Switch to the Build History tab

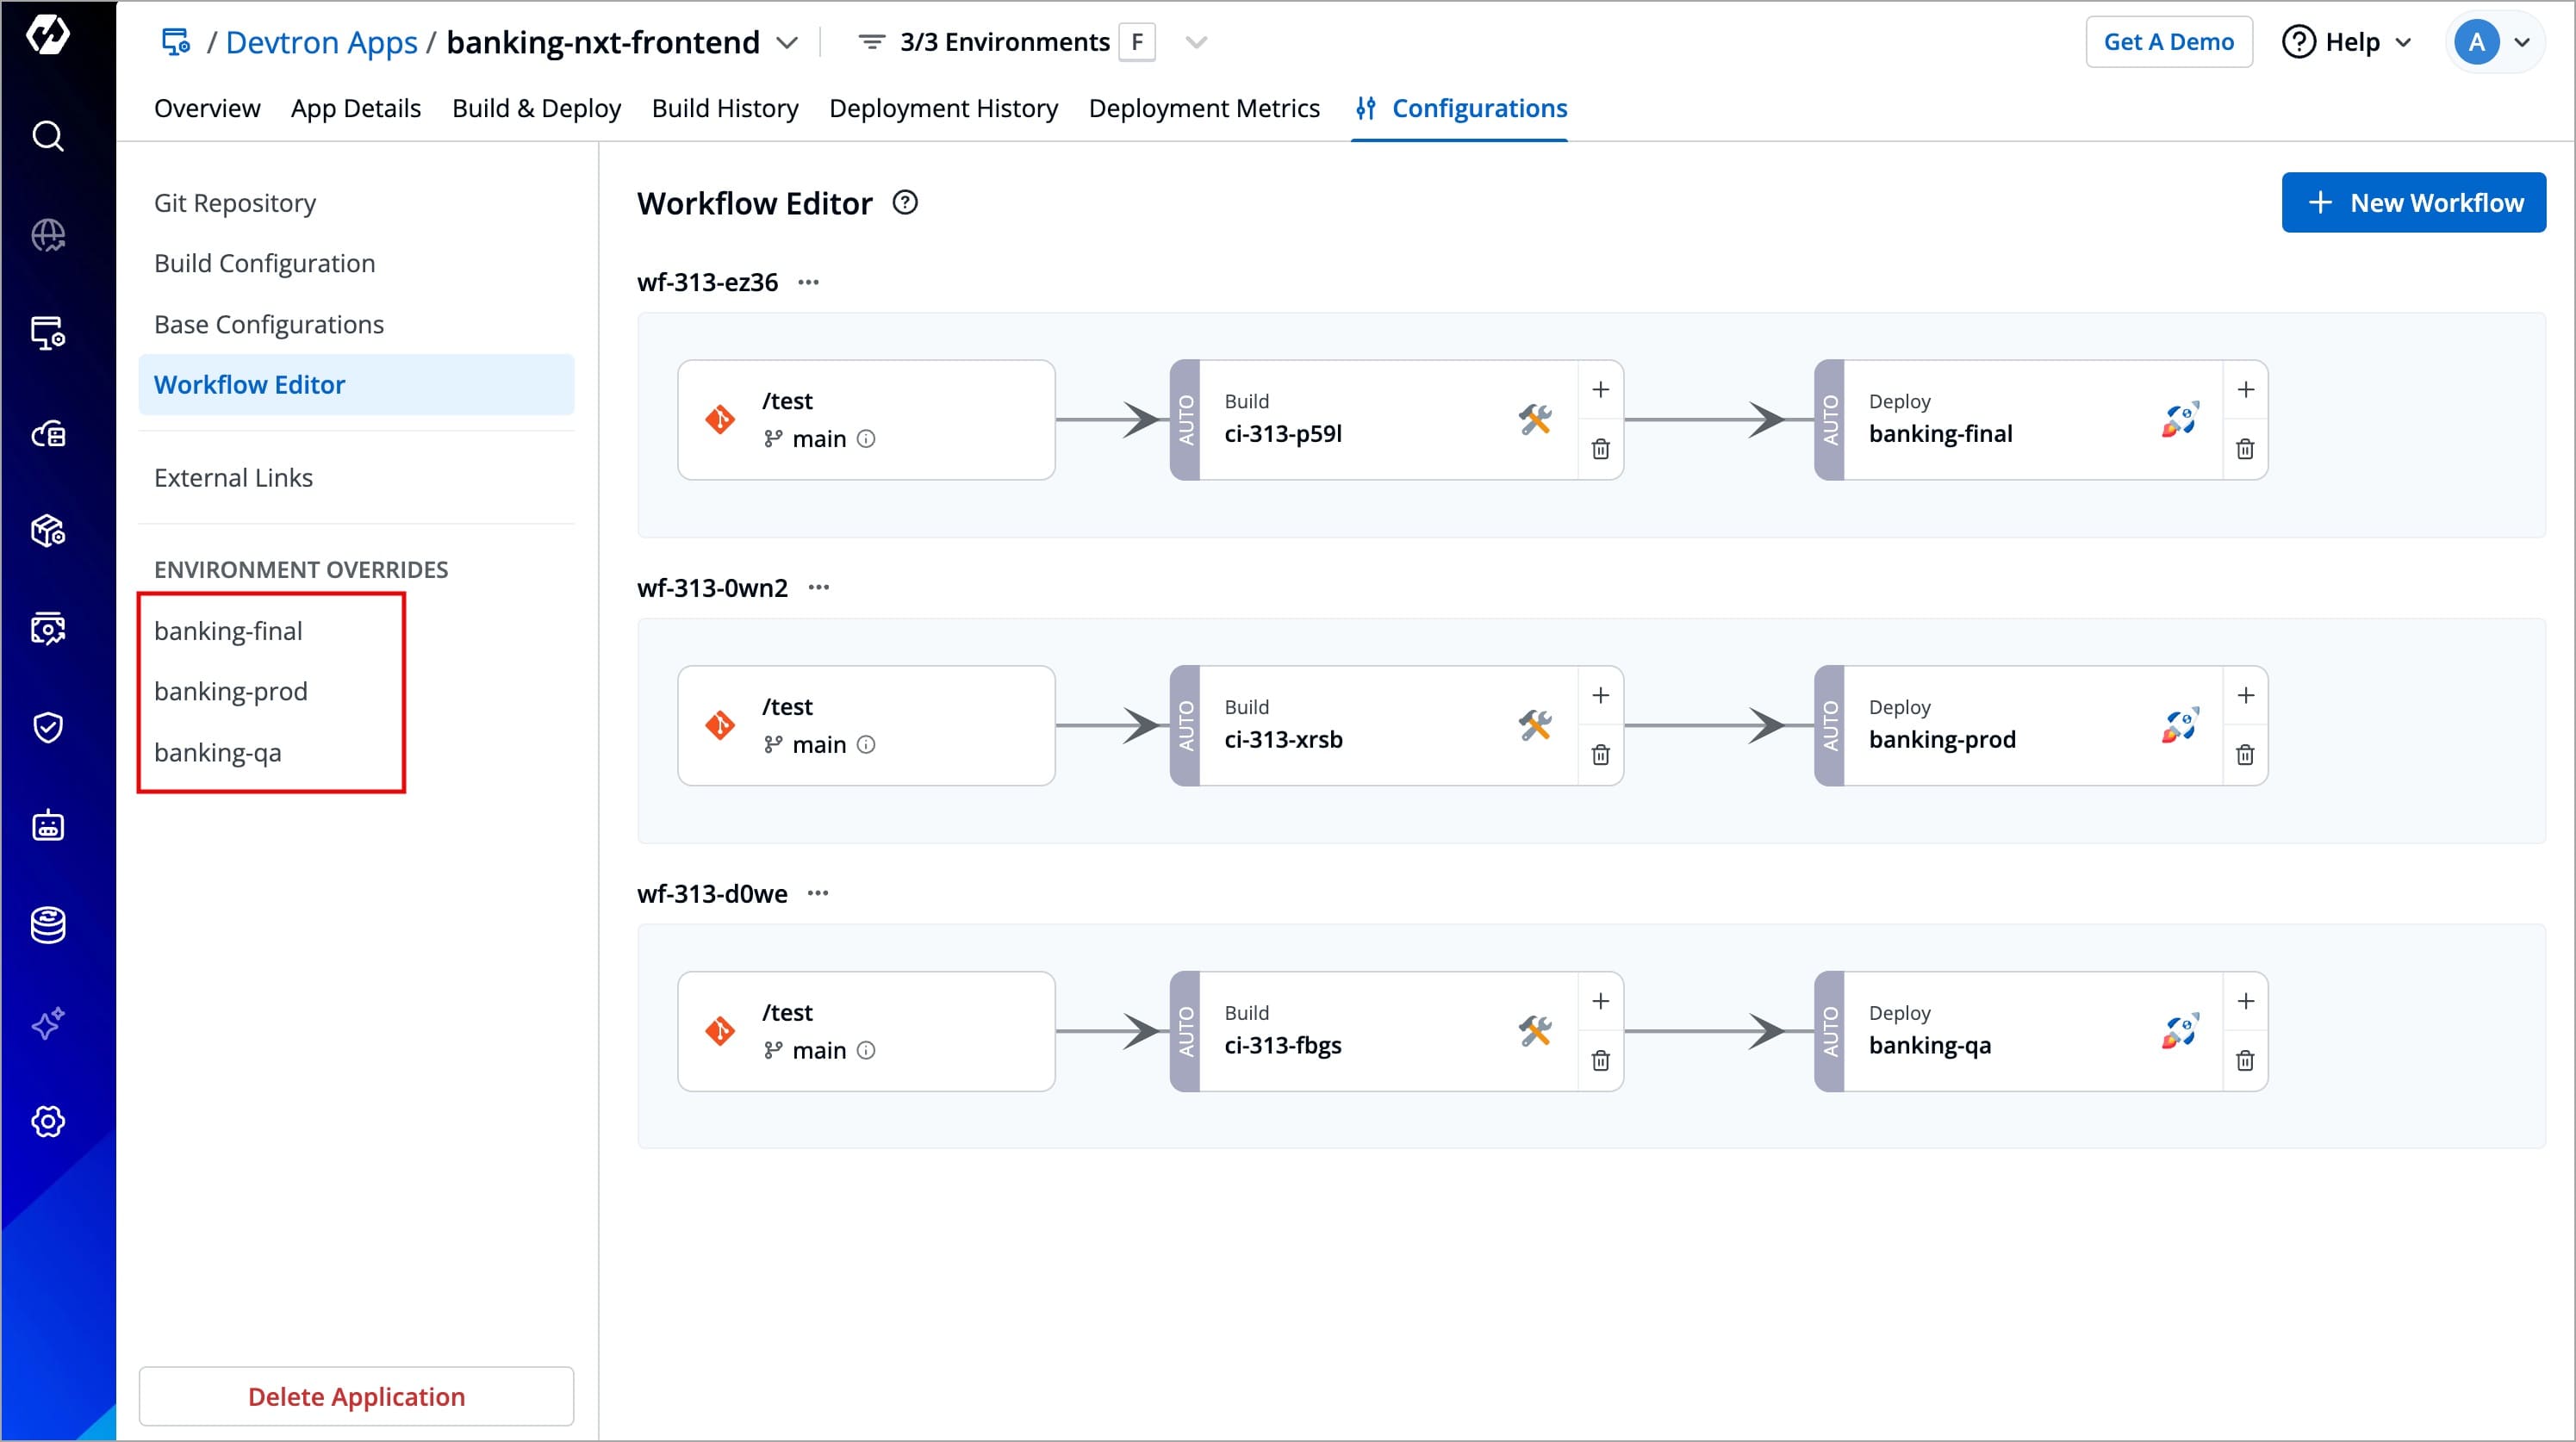coord(724,108)
